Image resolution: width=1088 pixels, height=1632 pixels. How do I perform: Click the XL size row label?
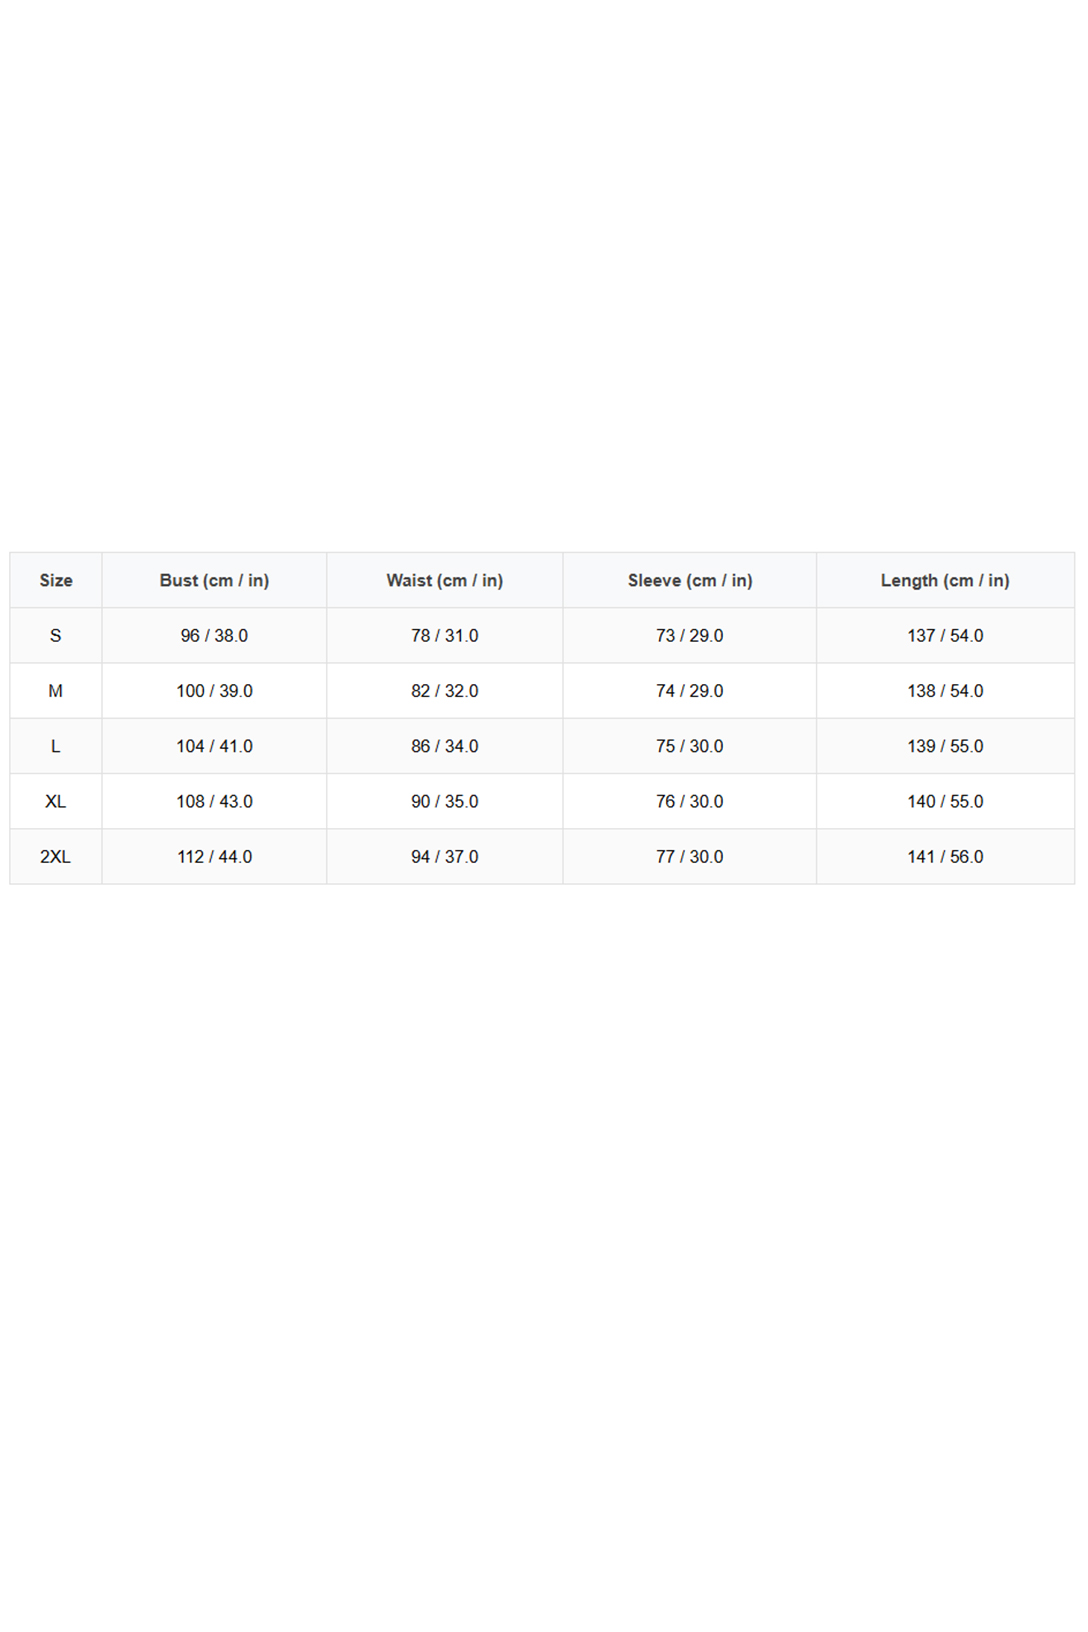click(56, 801)
